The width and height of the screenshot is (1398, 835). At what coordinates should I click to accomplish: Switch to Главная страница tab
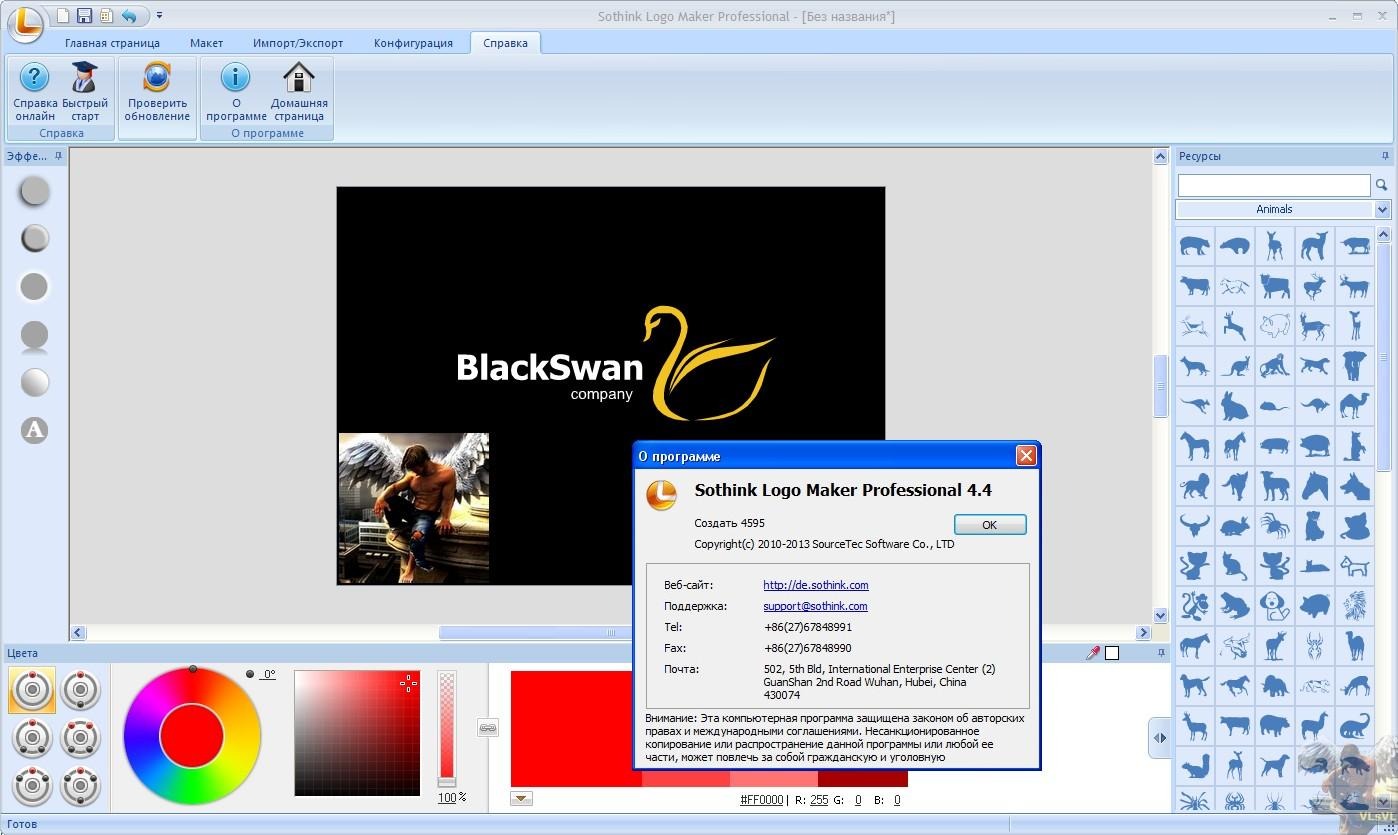pos(112,43)
